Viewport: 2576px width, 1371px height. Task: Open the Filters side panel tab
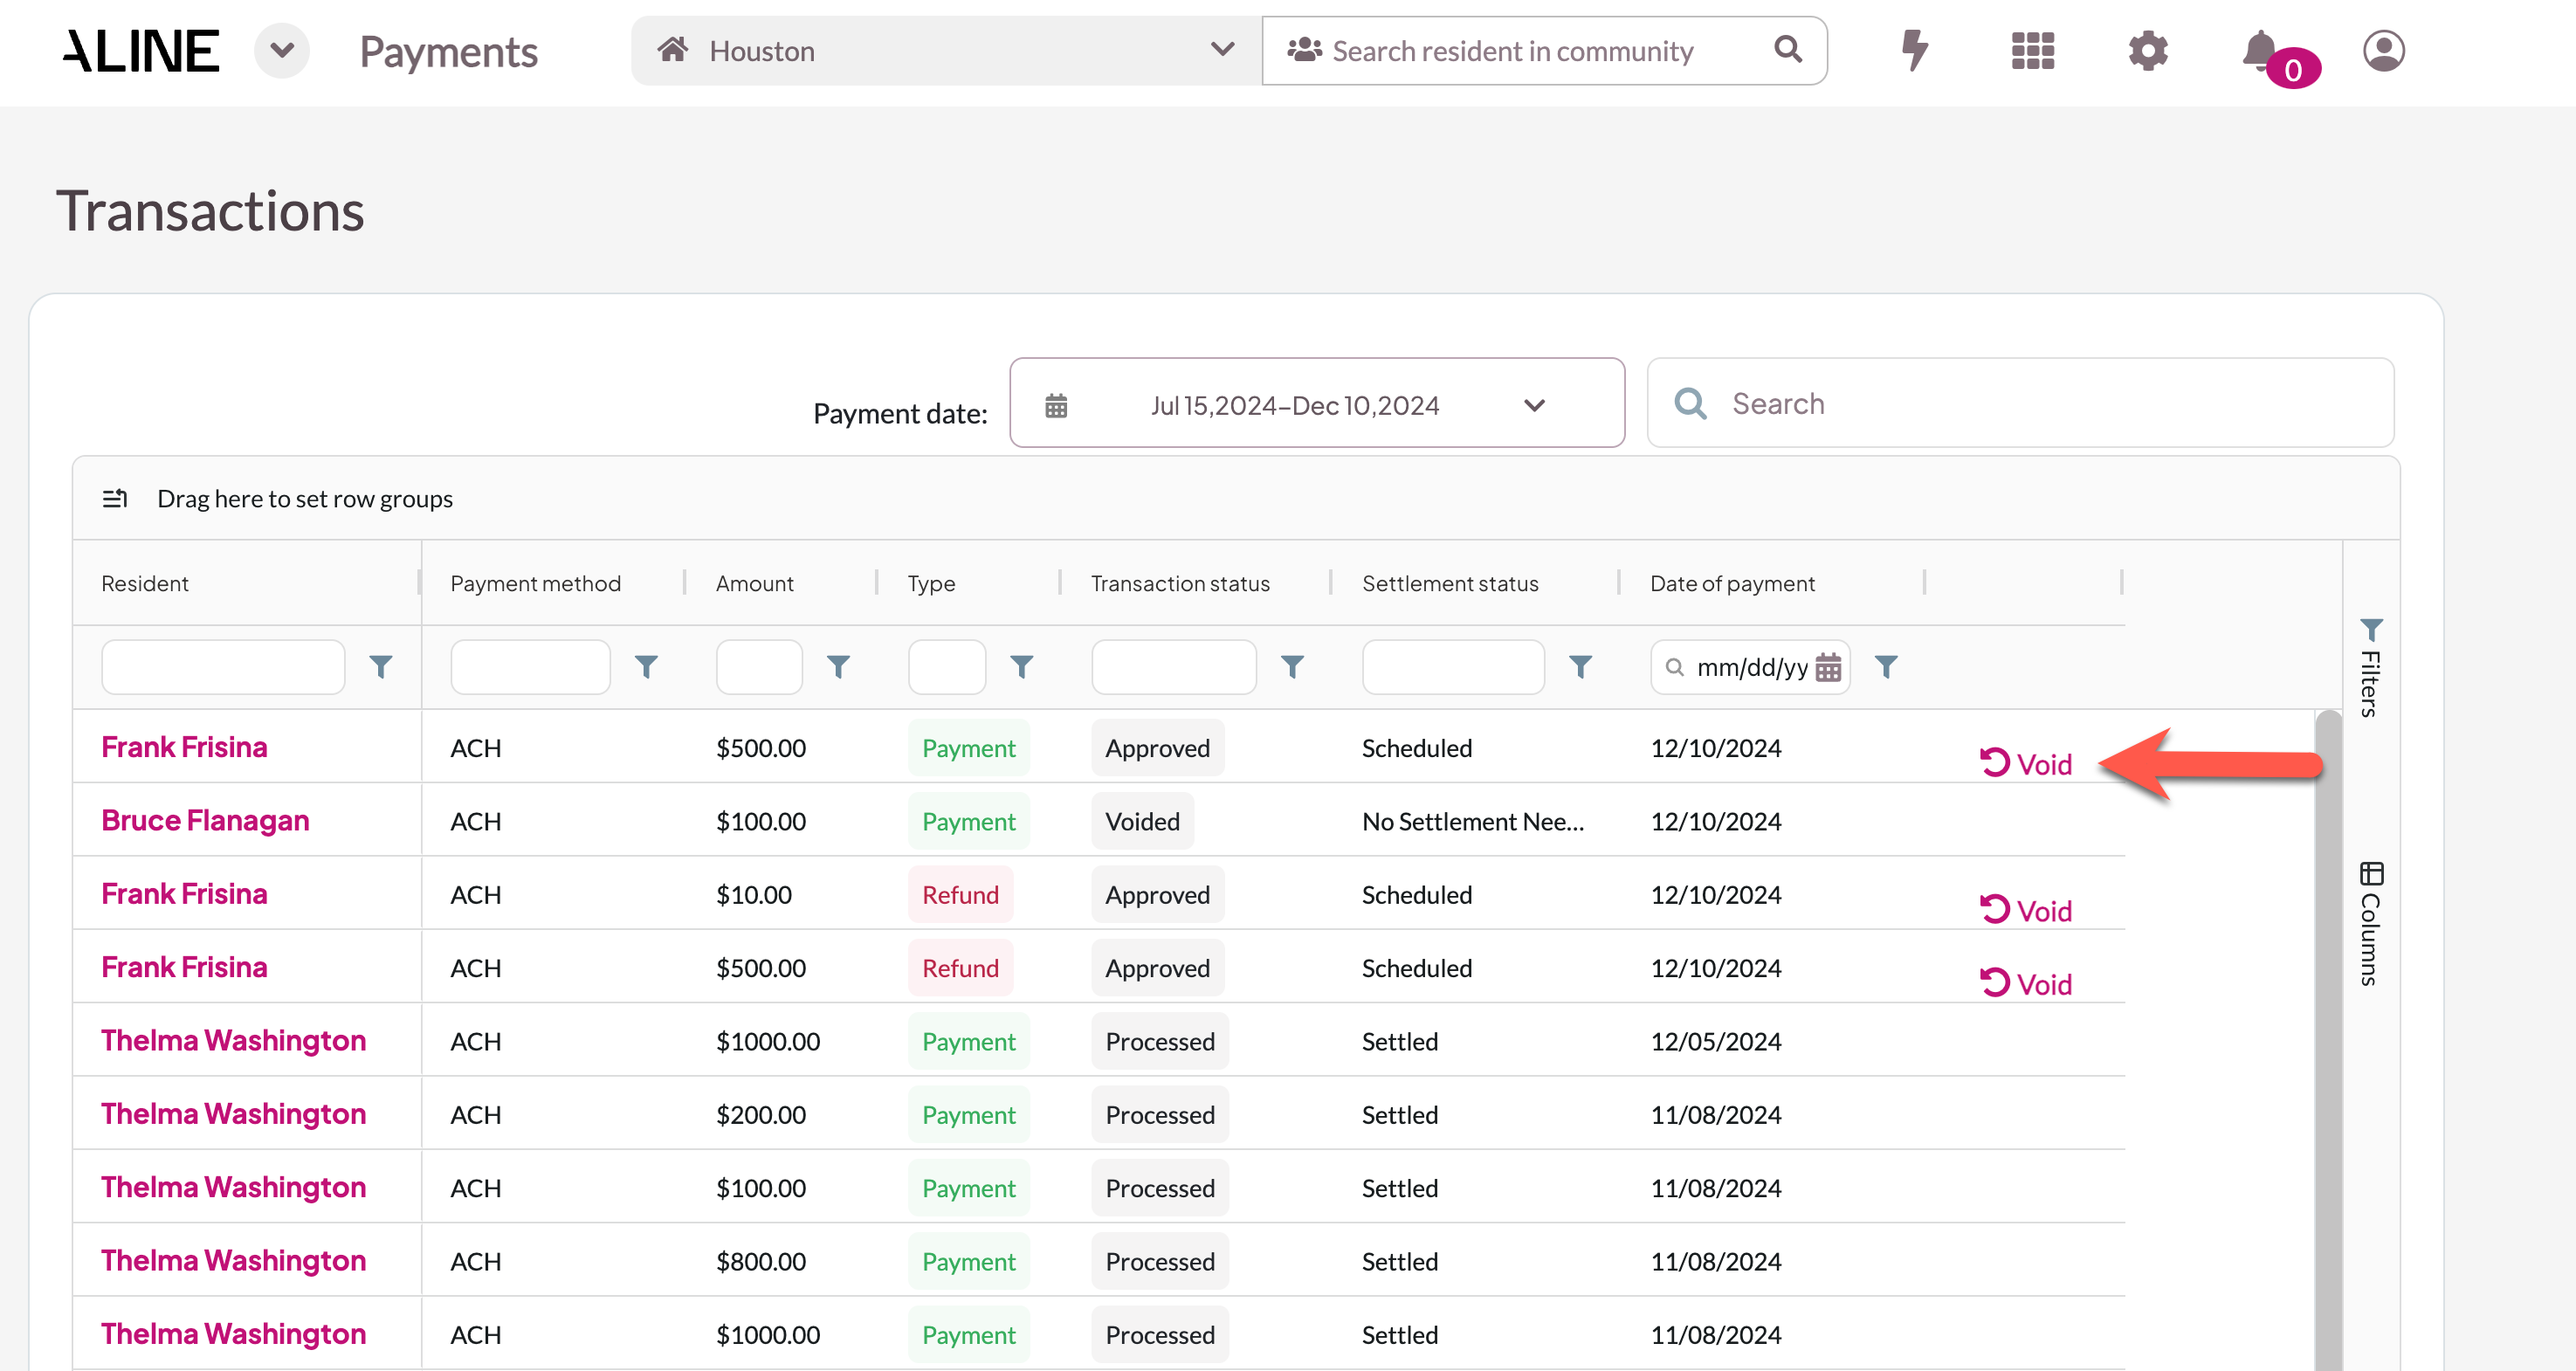click(x=2370, y=667)
